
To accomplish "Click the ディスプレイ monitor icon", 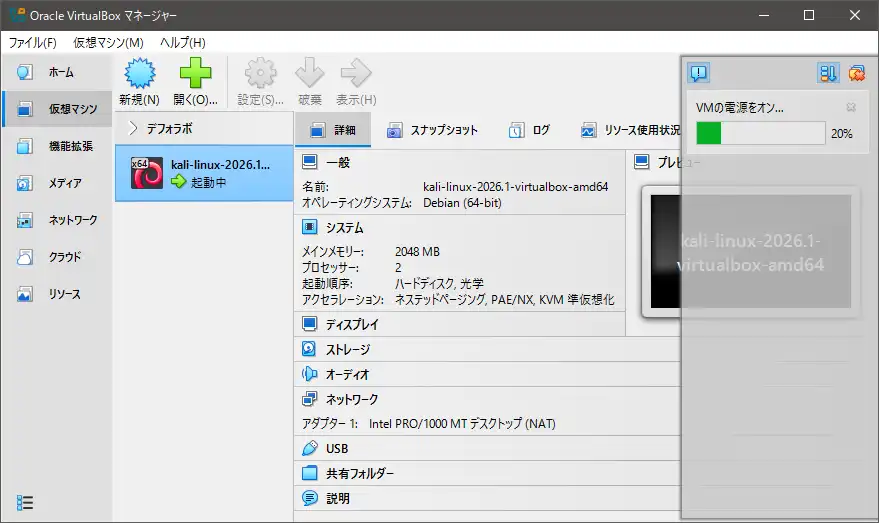I will pos(309,323).
